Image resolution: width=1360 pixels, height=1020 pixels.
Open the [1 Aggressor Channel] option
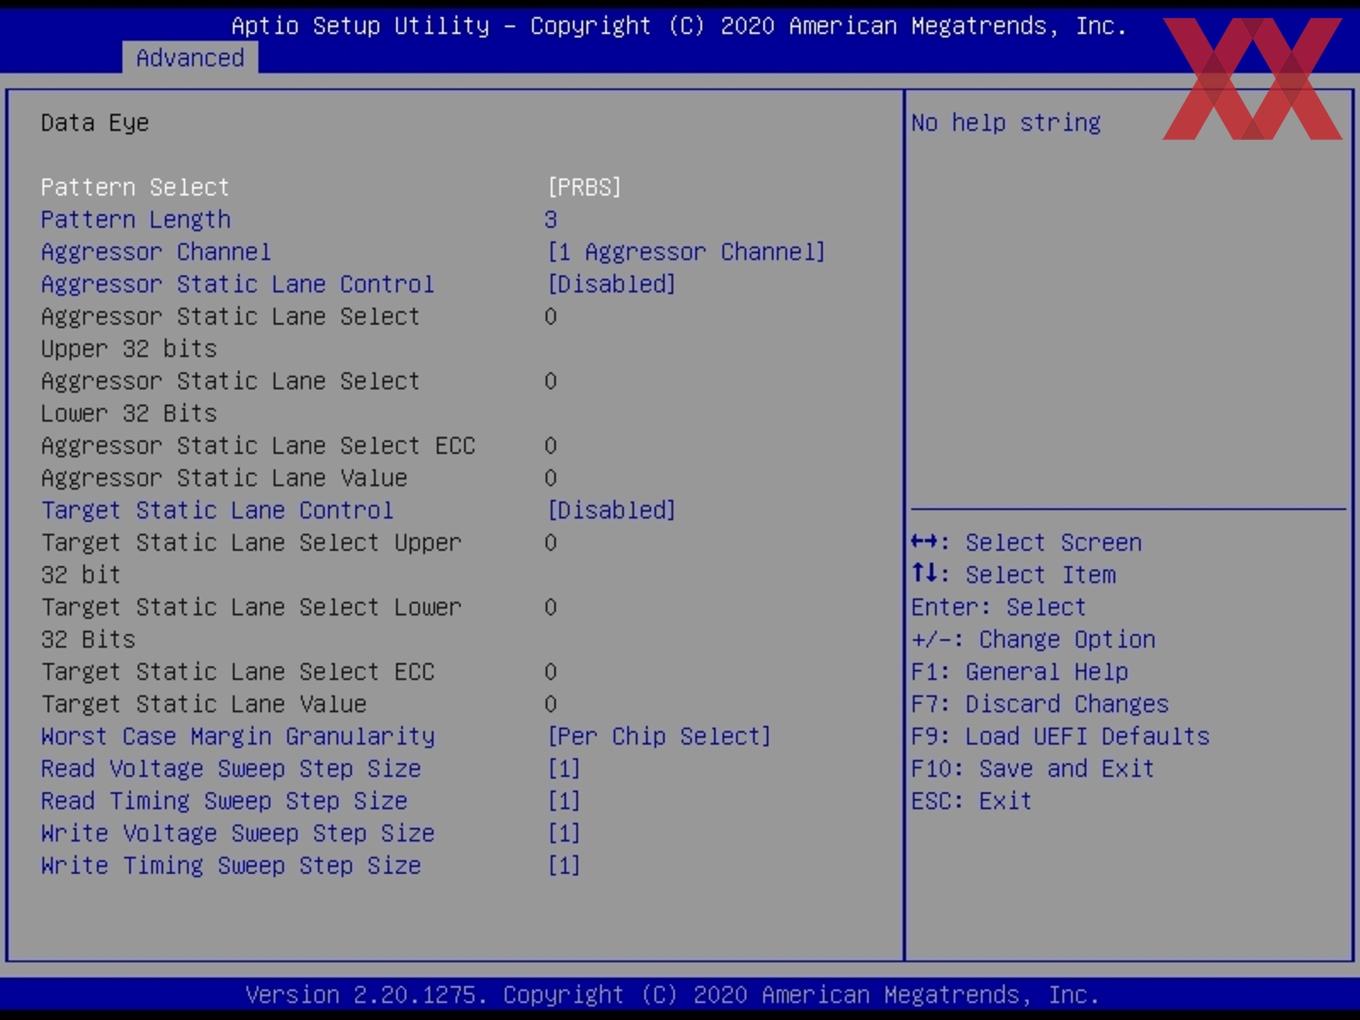click(686, 251)
